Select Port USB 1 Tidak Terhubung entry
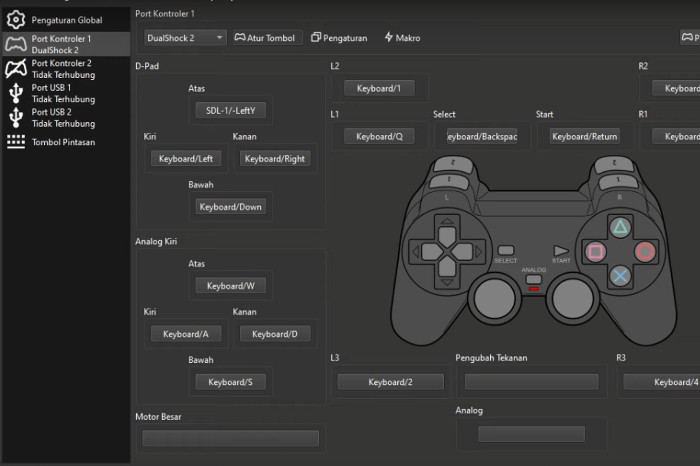The image size is (700, 466). (66, 93)
